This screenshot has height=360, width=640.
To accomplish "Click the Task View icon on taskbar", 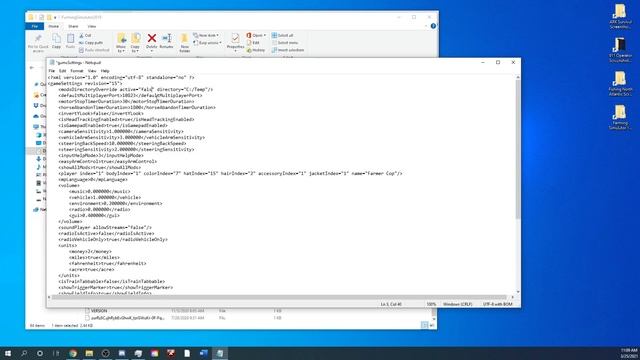I will 56,353.
